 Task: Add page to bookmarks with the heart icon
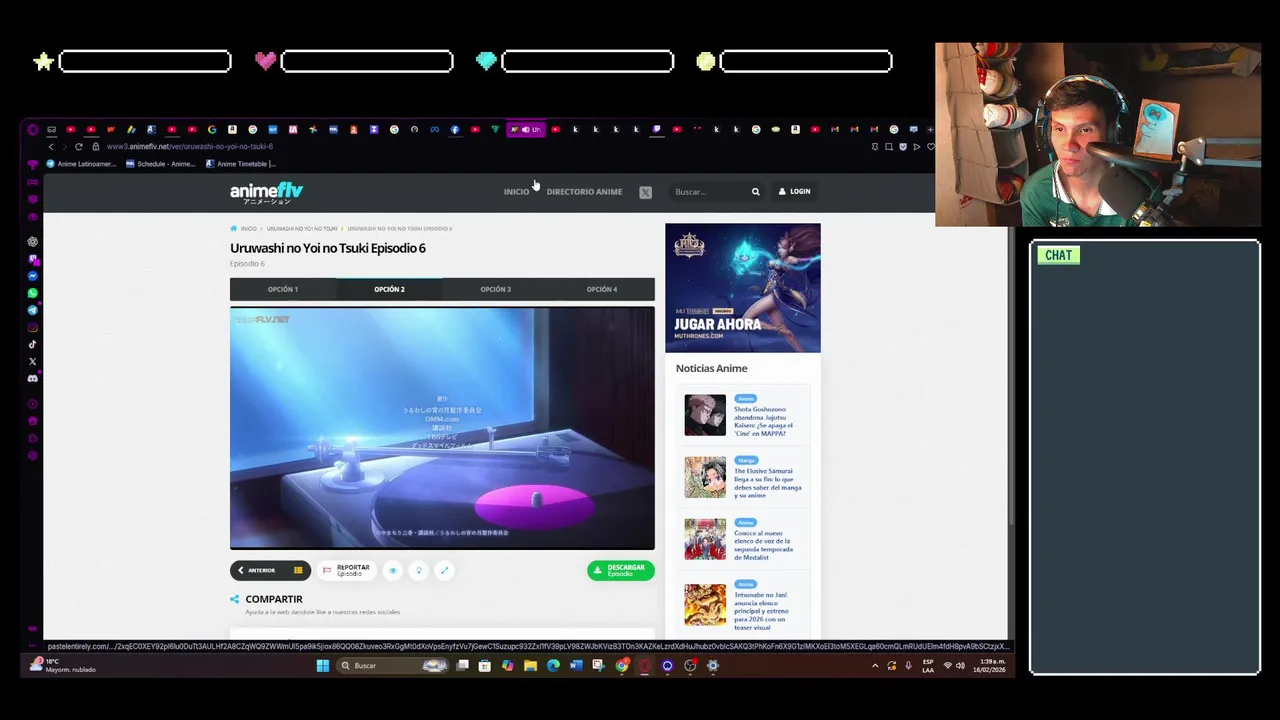pos(931,147)
